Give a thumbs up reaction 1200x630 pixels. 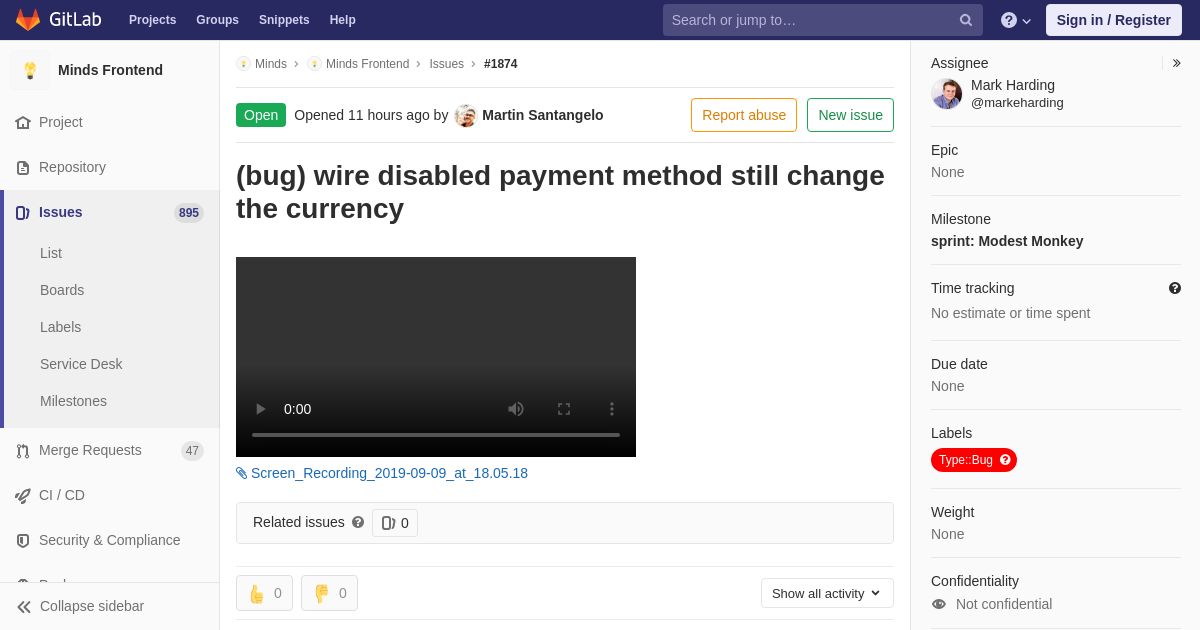pyautogui.click(x=264, y=593)
